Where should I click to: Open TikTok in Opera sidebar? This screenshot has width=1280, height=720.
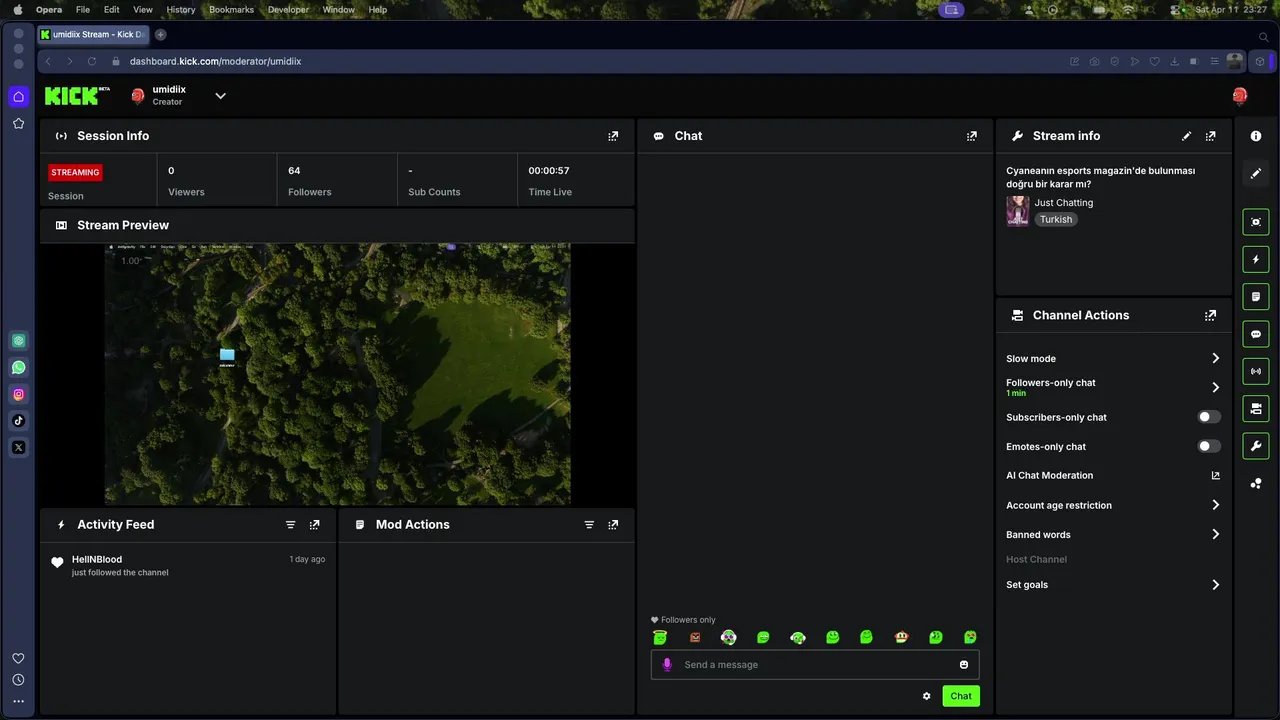(x=18, y=421)
